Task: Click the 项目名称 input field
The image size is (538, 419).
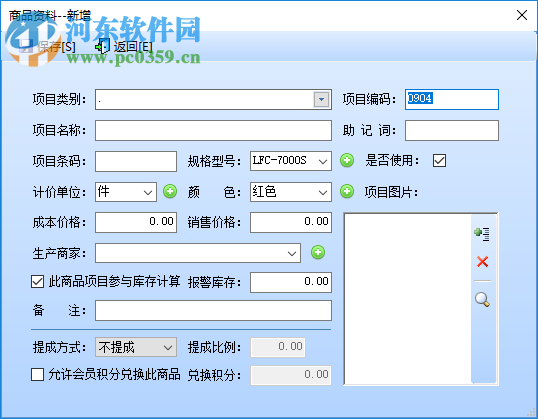Action: tap(213, 130)
